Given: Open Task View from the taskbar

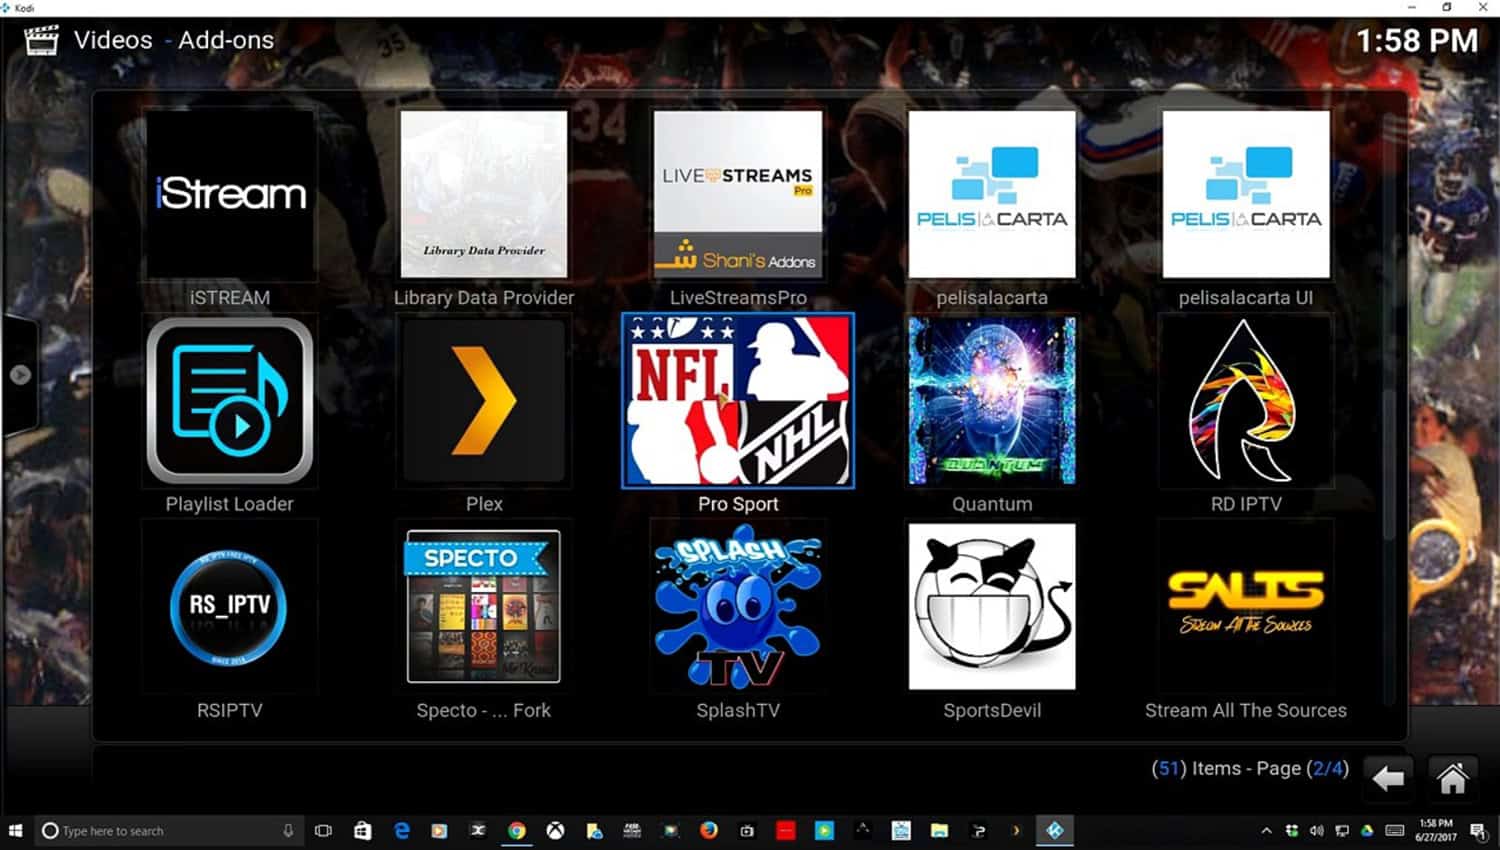Looking at the screenshot, I should tap(323, 830).
